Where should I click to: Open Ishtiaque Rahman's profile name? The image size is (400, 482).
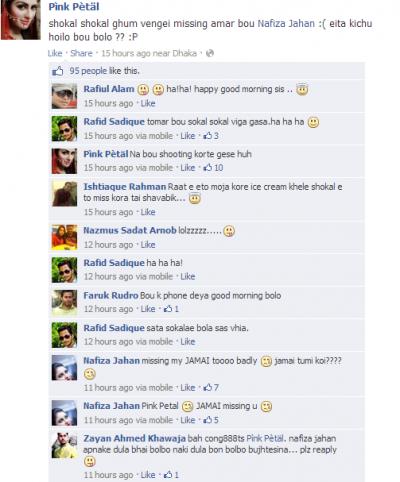(124, 187)
